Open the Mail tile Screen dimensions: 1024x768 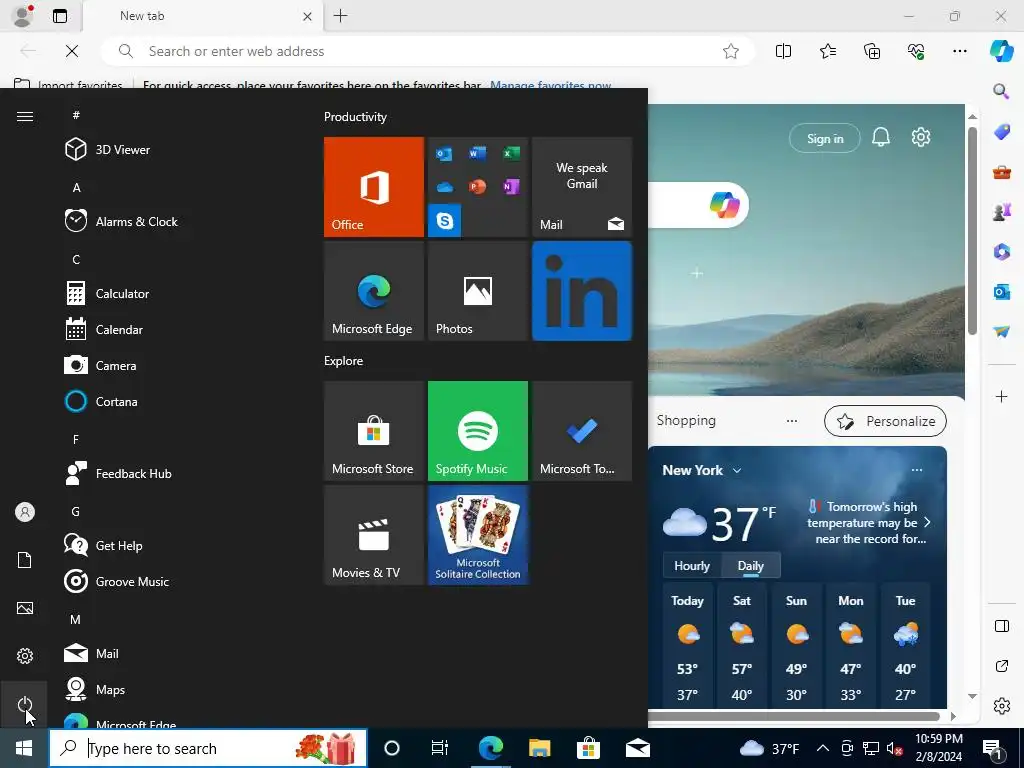582,187
